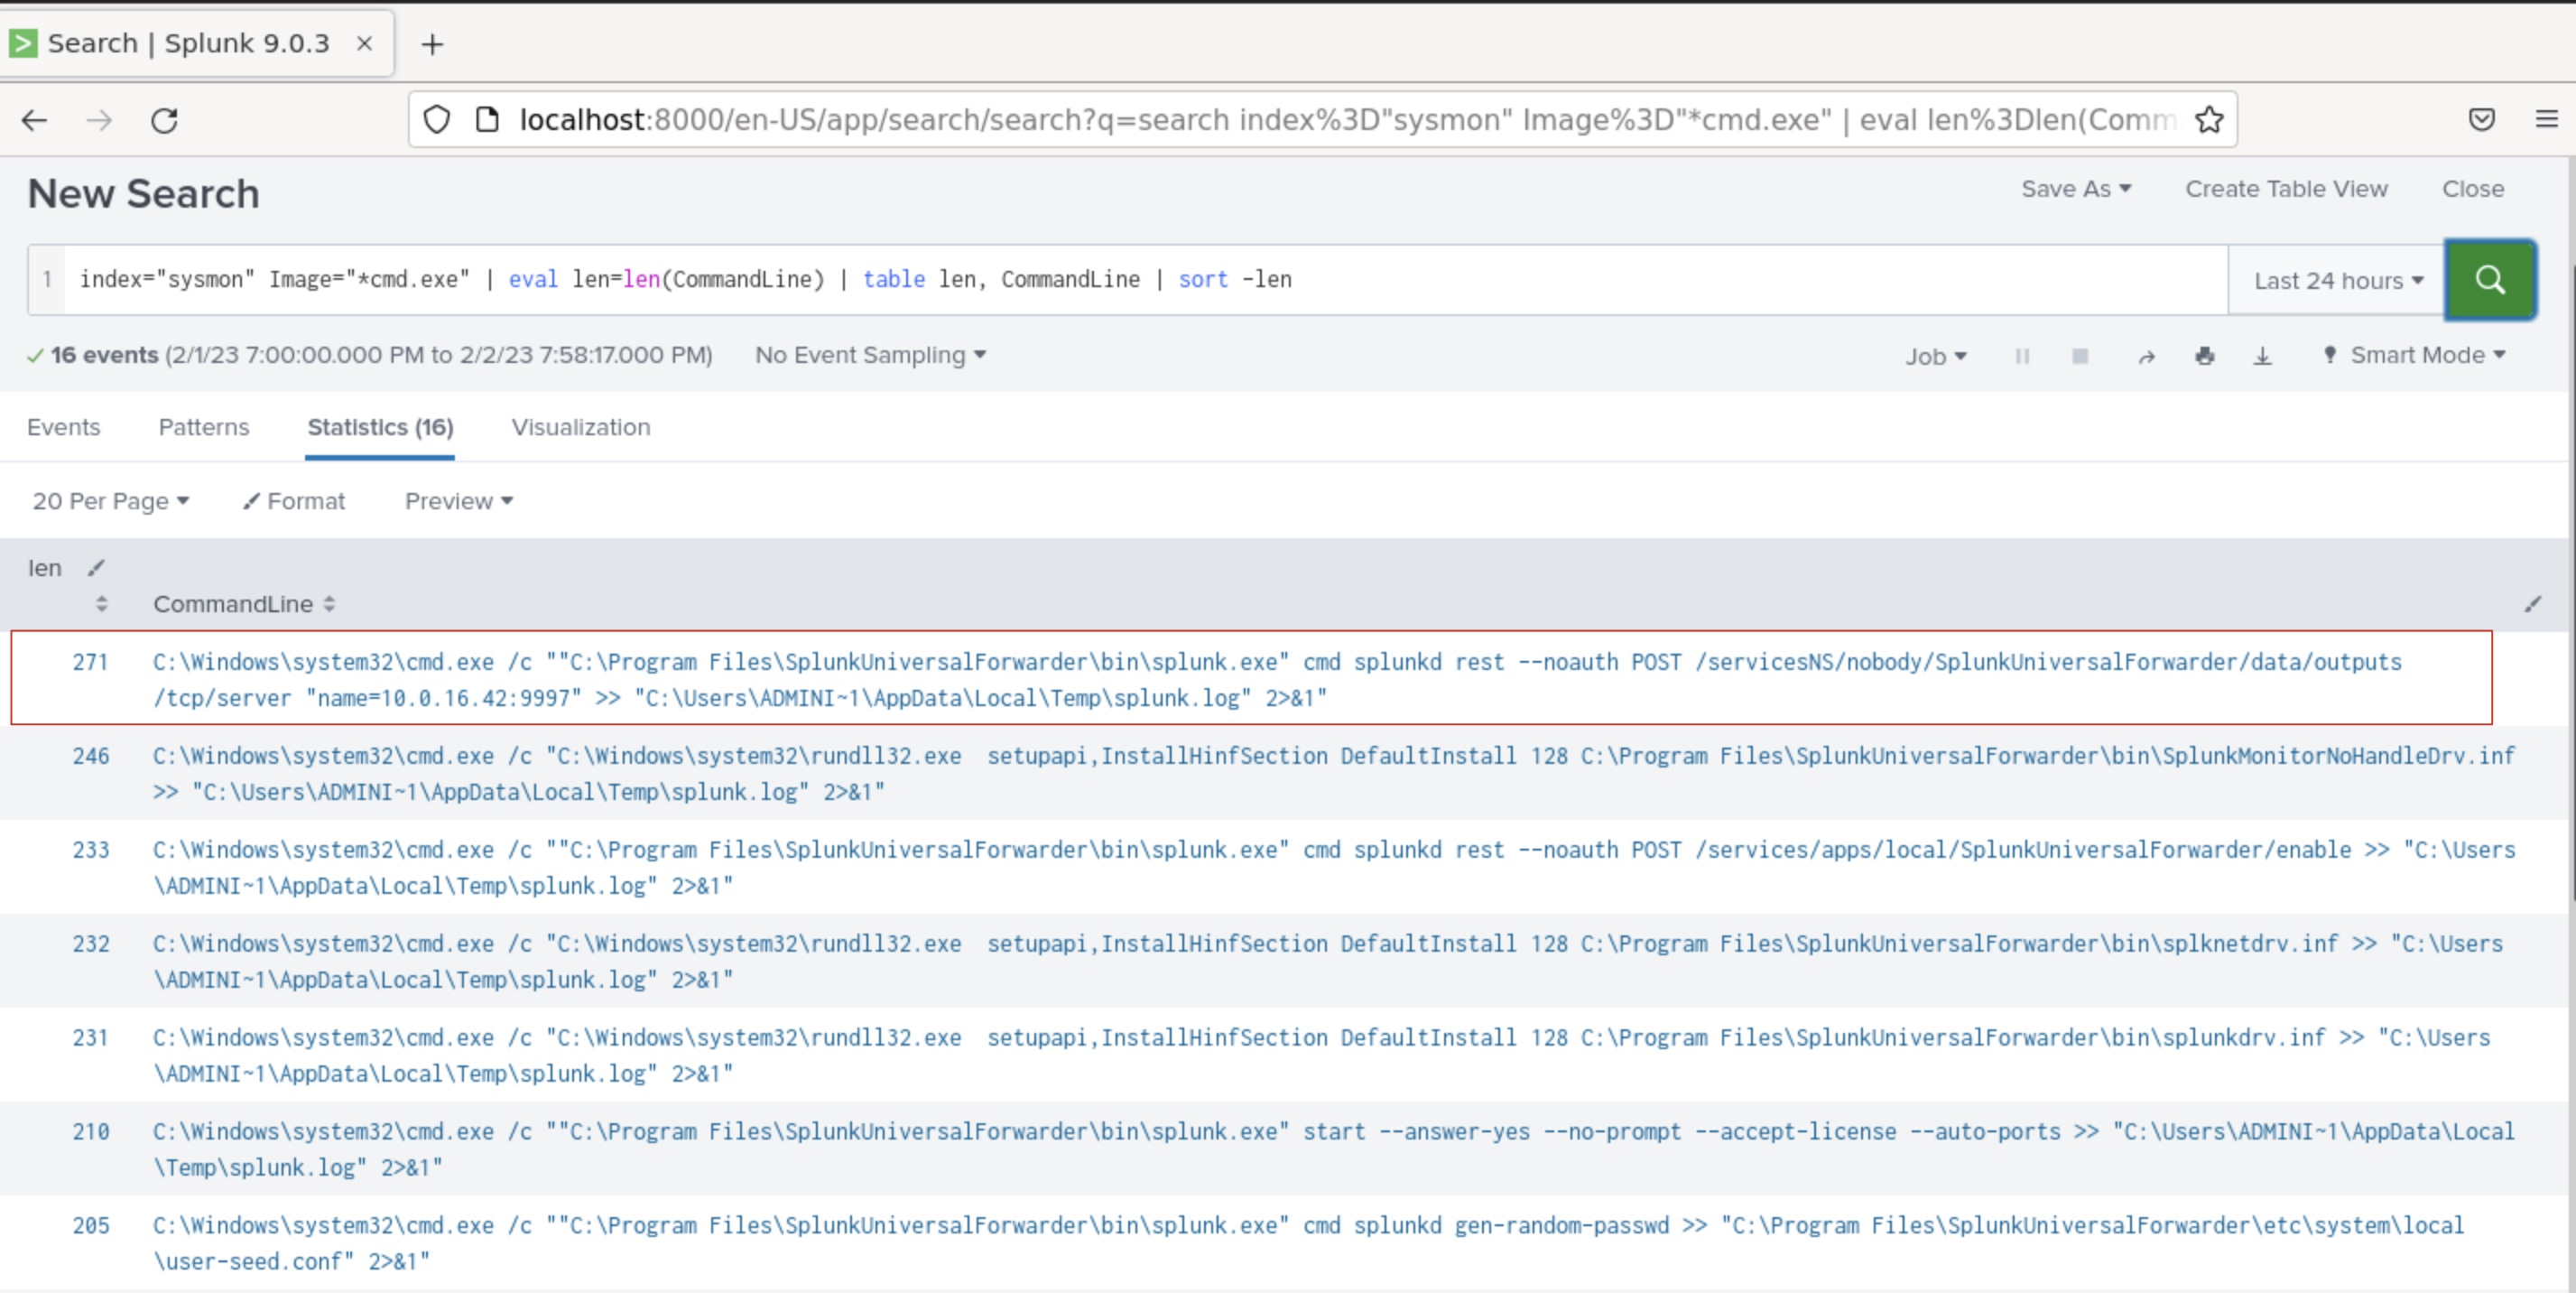
Task: Reload the page with refresh icon
Action: tap(165, 121)
